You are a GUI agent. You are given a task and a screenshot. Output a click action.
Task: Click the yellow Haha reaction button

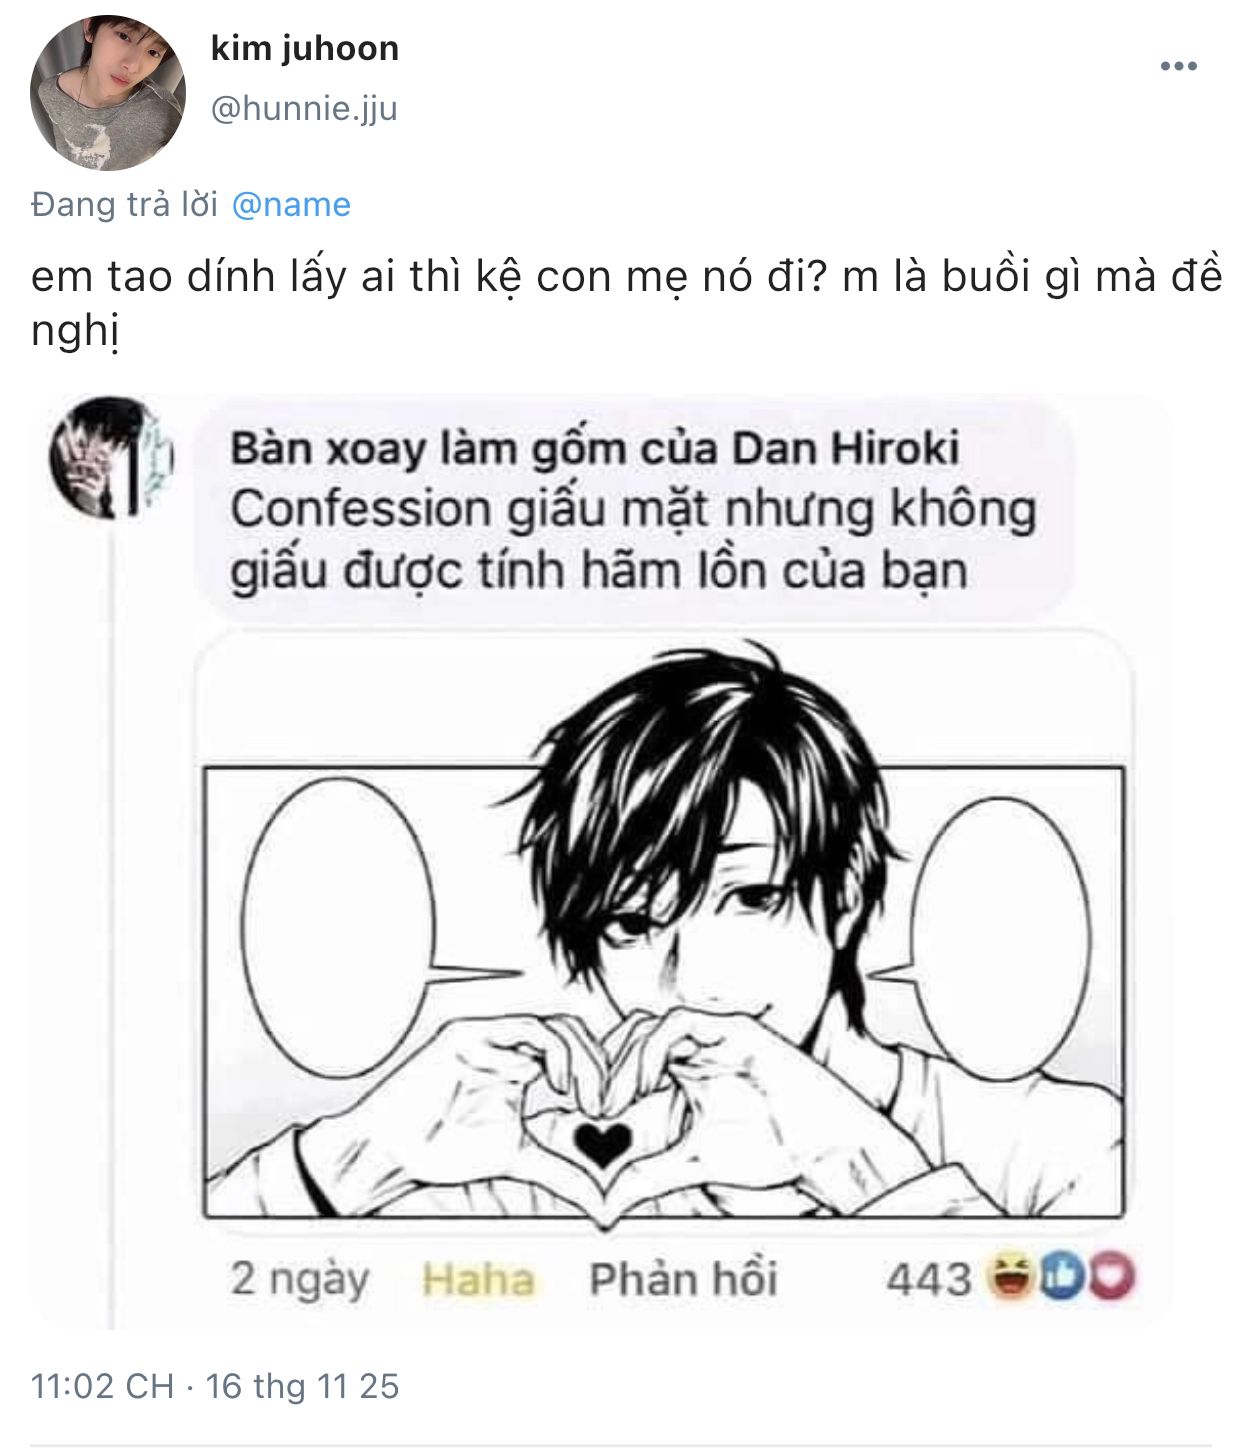pyautogui.click(x=478, y=1279)
